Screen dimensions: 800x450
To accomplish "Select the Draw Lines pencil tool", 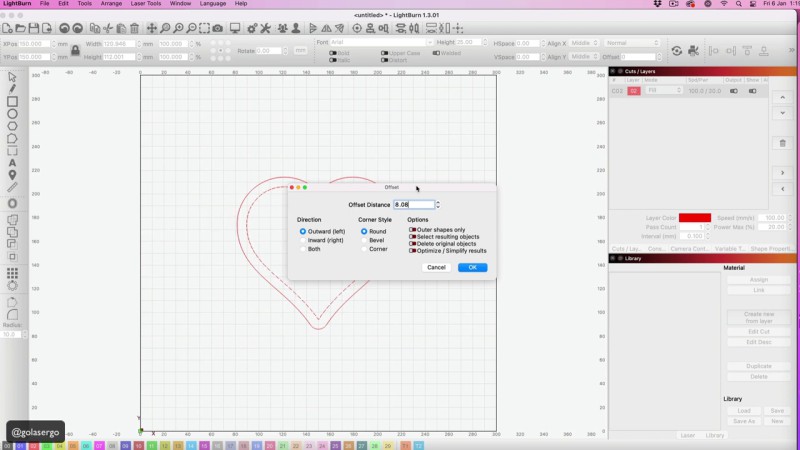I will [13, 88].
